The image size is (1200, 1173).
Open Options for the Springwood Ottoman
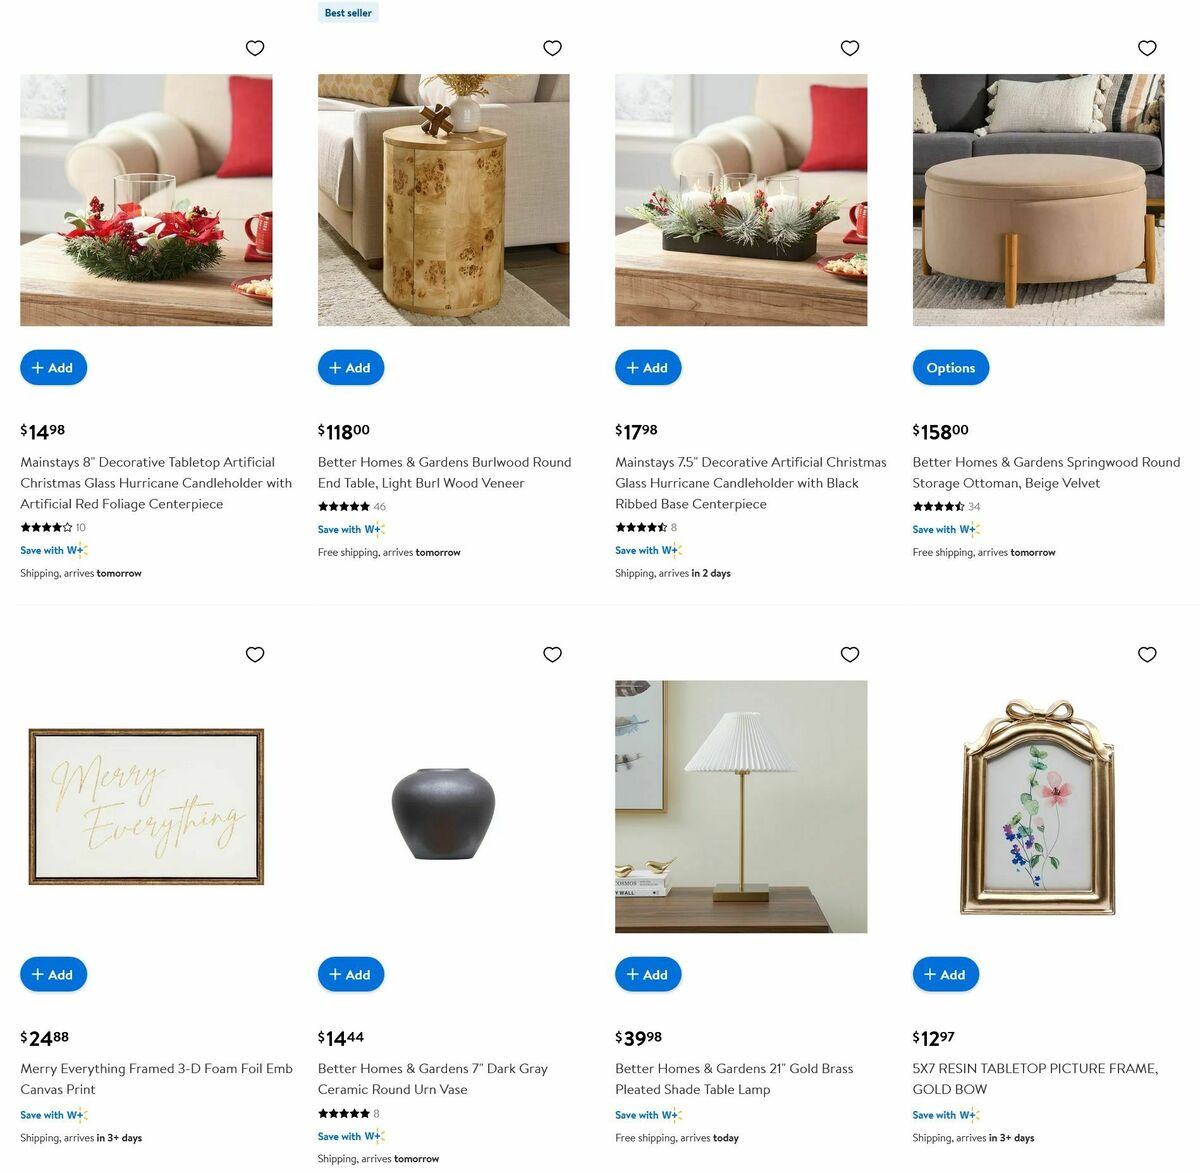coord(951,368)
